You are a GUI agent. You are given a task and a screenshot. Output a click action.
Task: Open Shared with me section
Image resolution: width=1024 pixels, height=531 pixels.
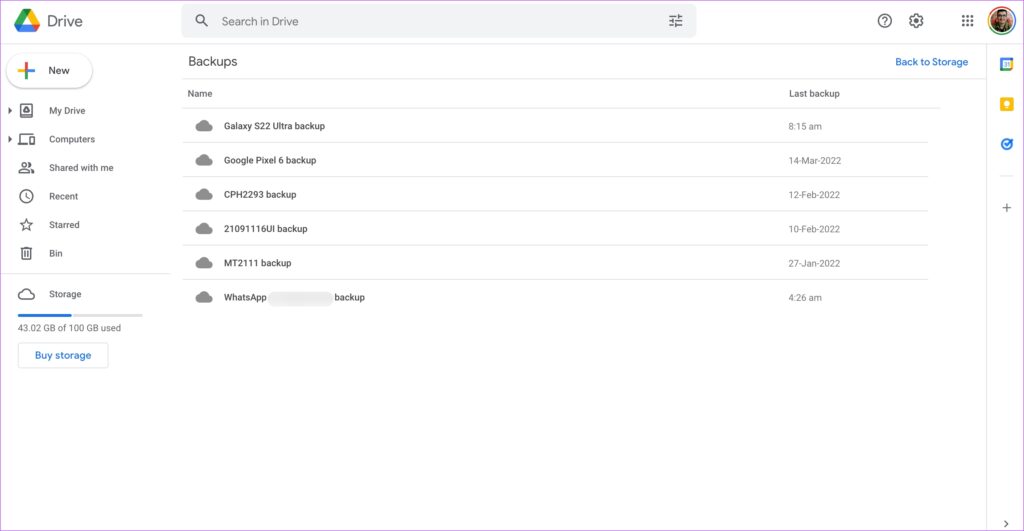[81, 168]
